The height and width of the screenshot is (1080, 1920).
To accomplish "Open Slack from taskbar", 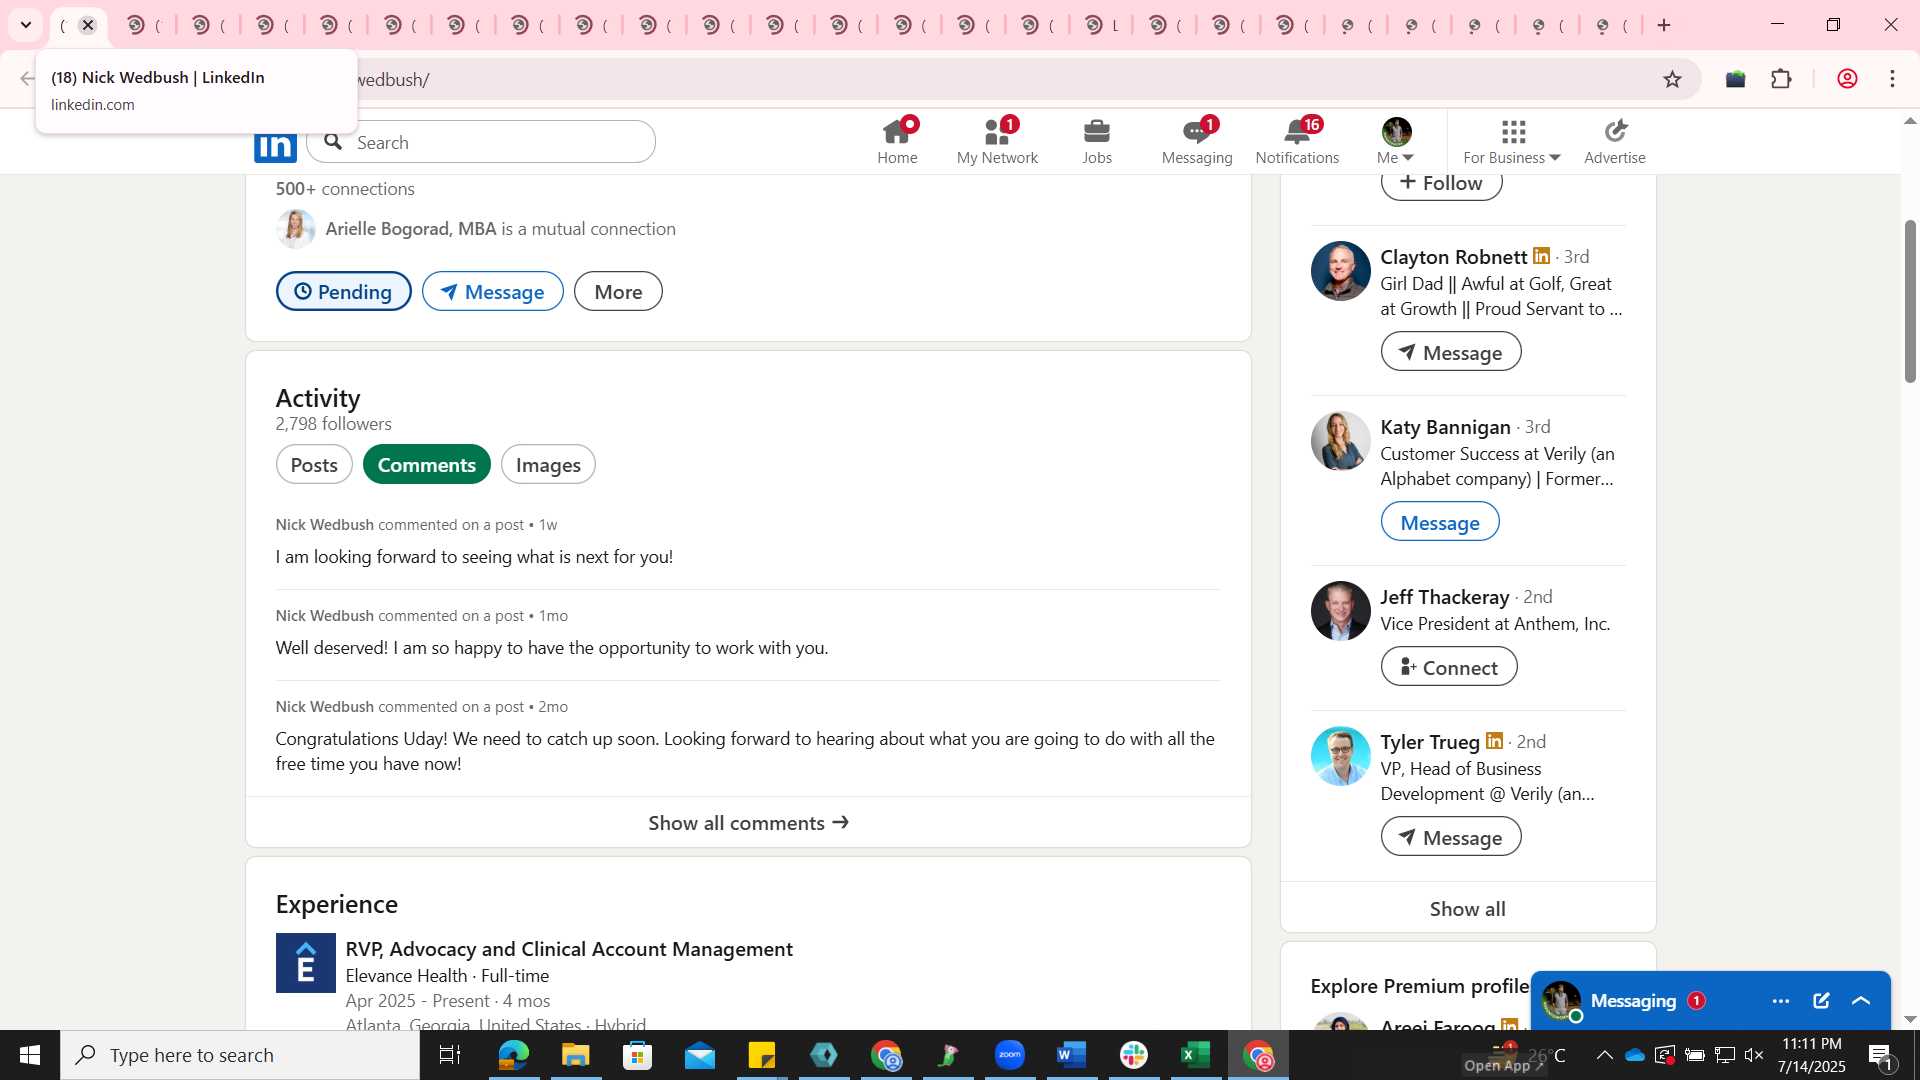I will [1133, 1055].
